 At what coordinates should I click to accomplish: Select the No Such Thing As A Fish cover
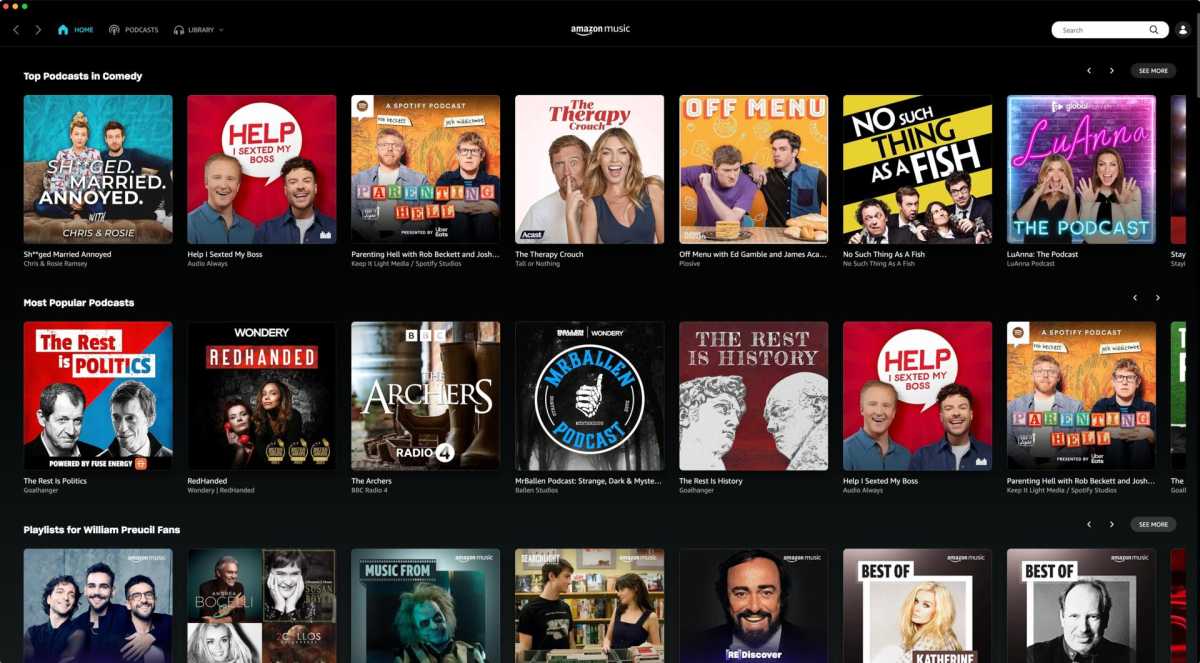click(x=917, y=167)
